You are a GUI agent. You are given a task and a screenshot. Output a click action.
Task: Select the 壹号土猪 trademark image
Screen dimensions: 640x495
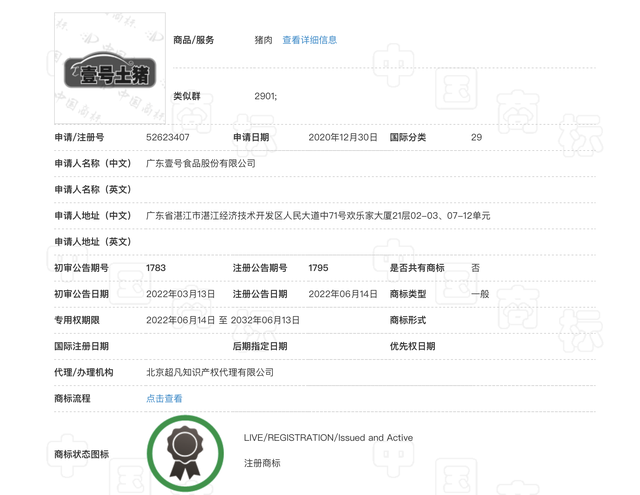click(110, 68)
